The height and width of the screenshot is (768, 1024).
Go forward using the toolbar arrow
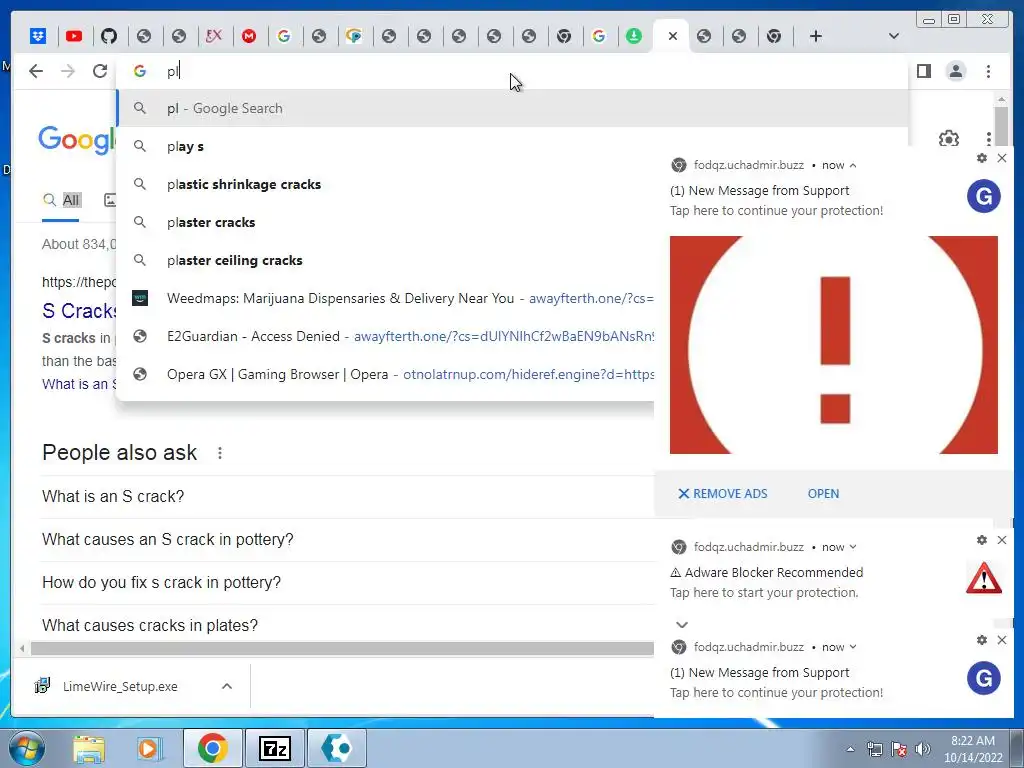click(x=67, y=71)
